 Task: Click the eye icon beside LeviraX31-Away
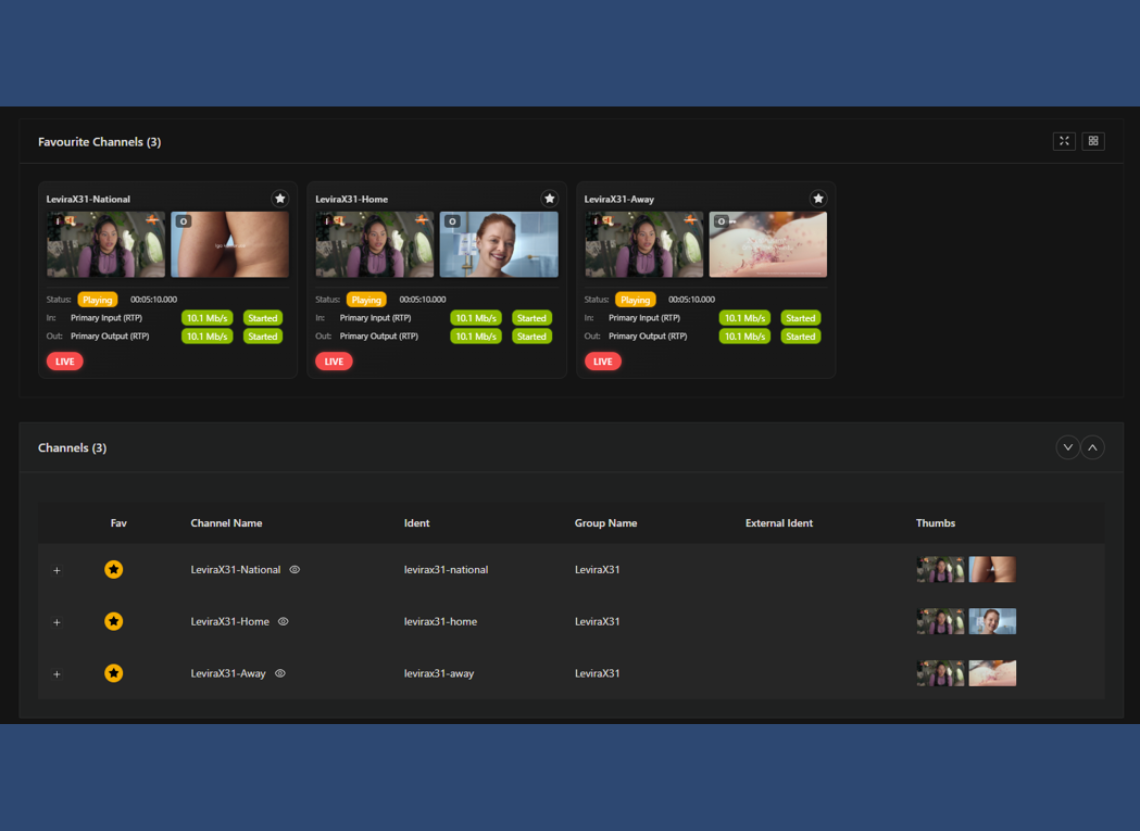pos(280,674)
